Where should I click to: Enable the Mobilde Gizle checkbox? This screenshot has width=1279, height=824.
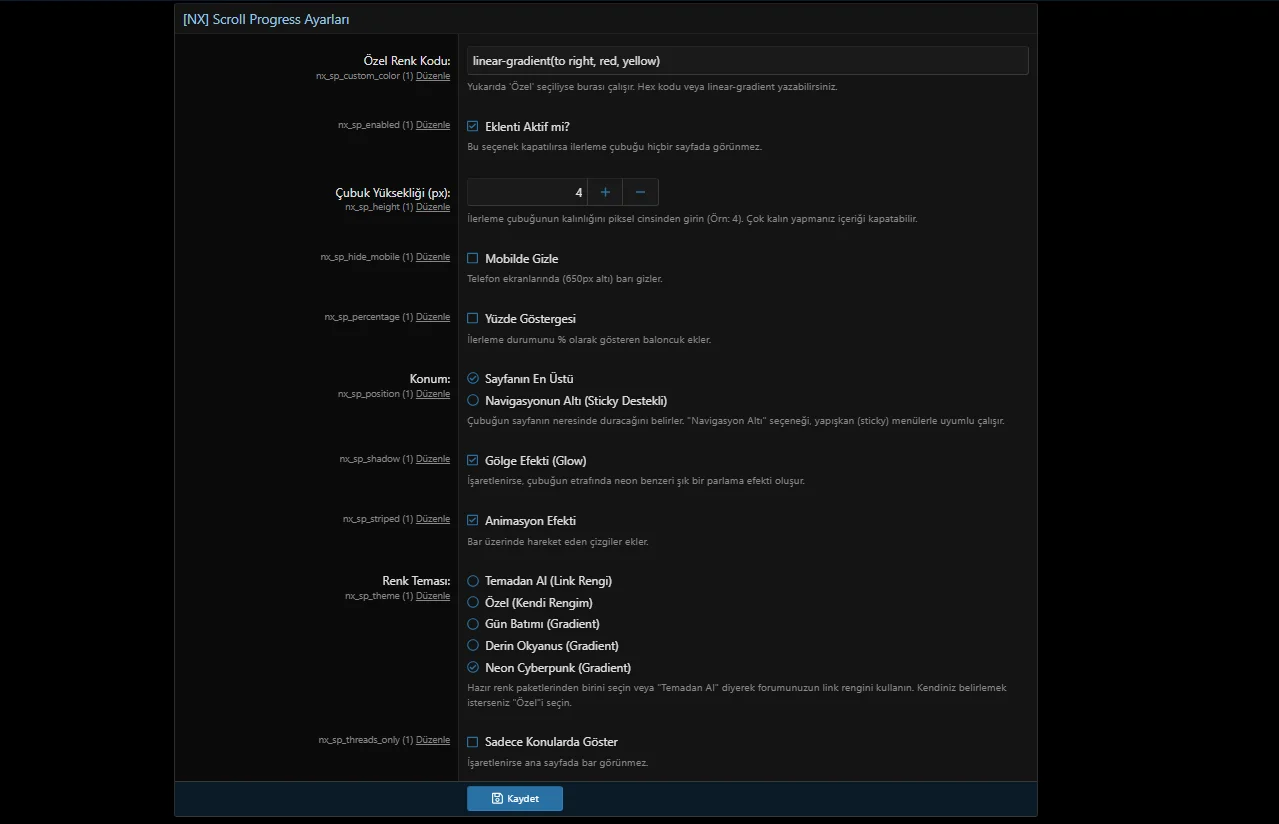pos(473,258)
